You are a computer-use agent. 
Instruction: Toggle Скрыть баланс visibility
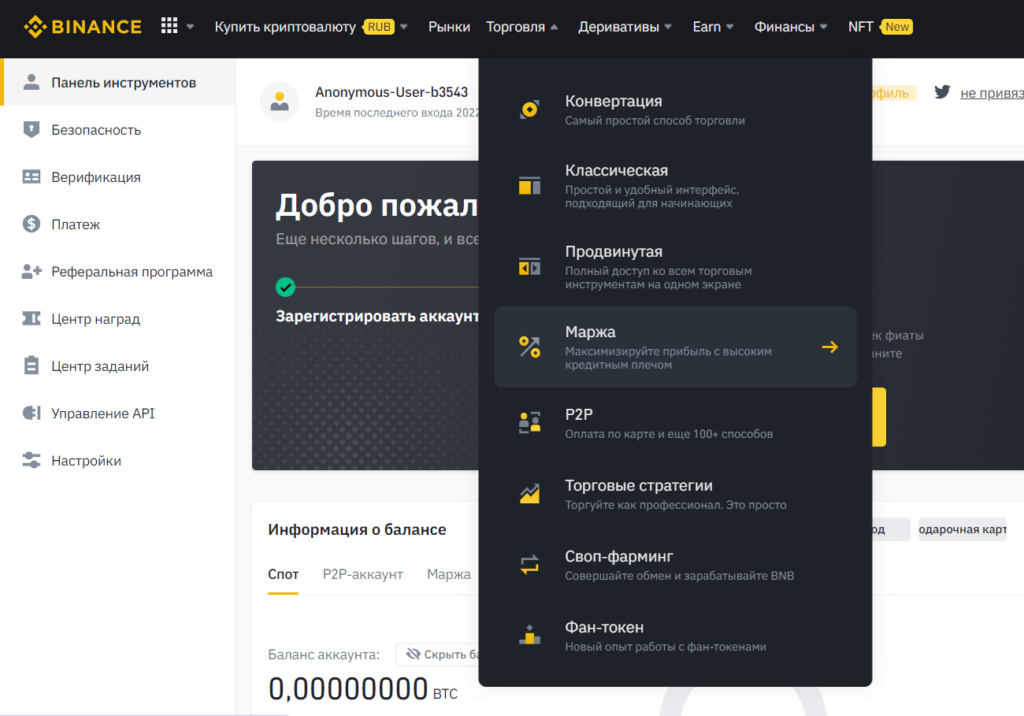pyautogui.click(x=439, y=654)
